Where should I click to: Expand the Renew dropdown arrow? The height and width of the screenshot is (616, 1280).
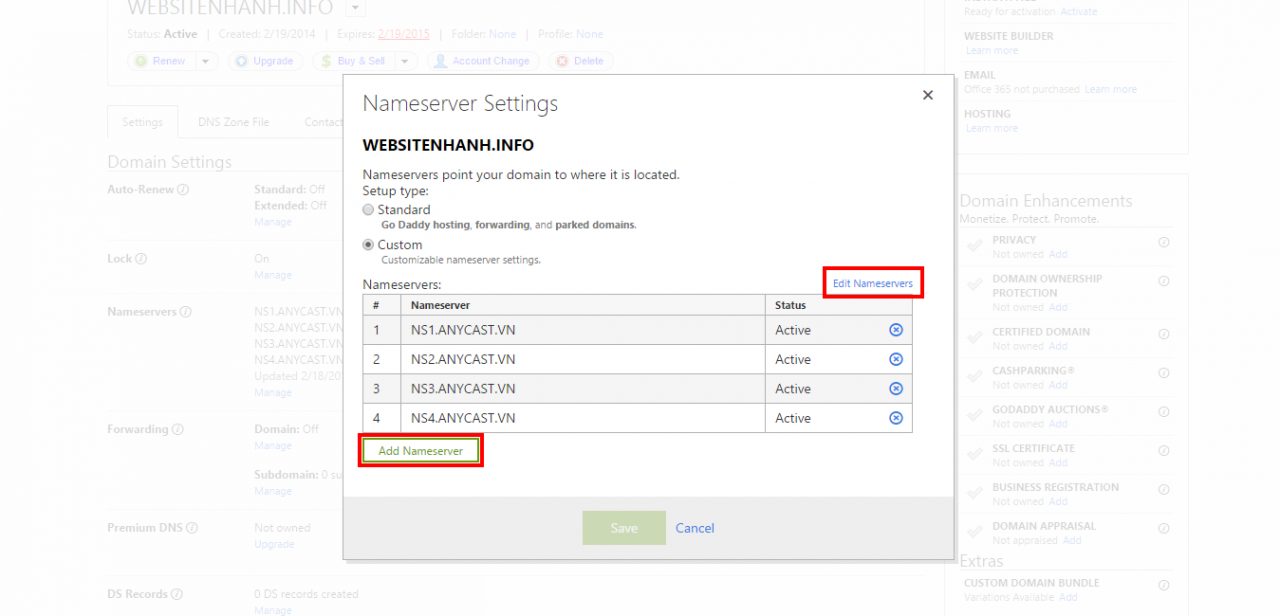pos(206,61)
